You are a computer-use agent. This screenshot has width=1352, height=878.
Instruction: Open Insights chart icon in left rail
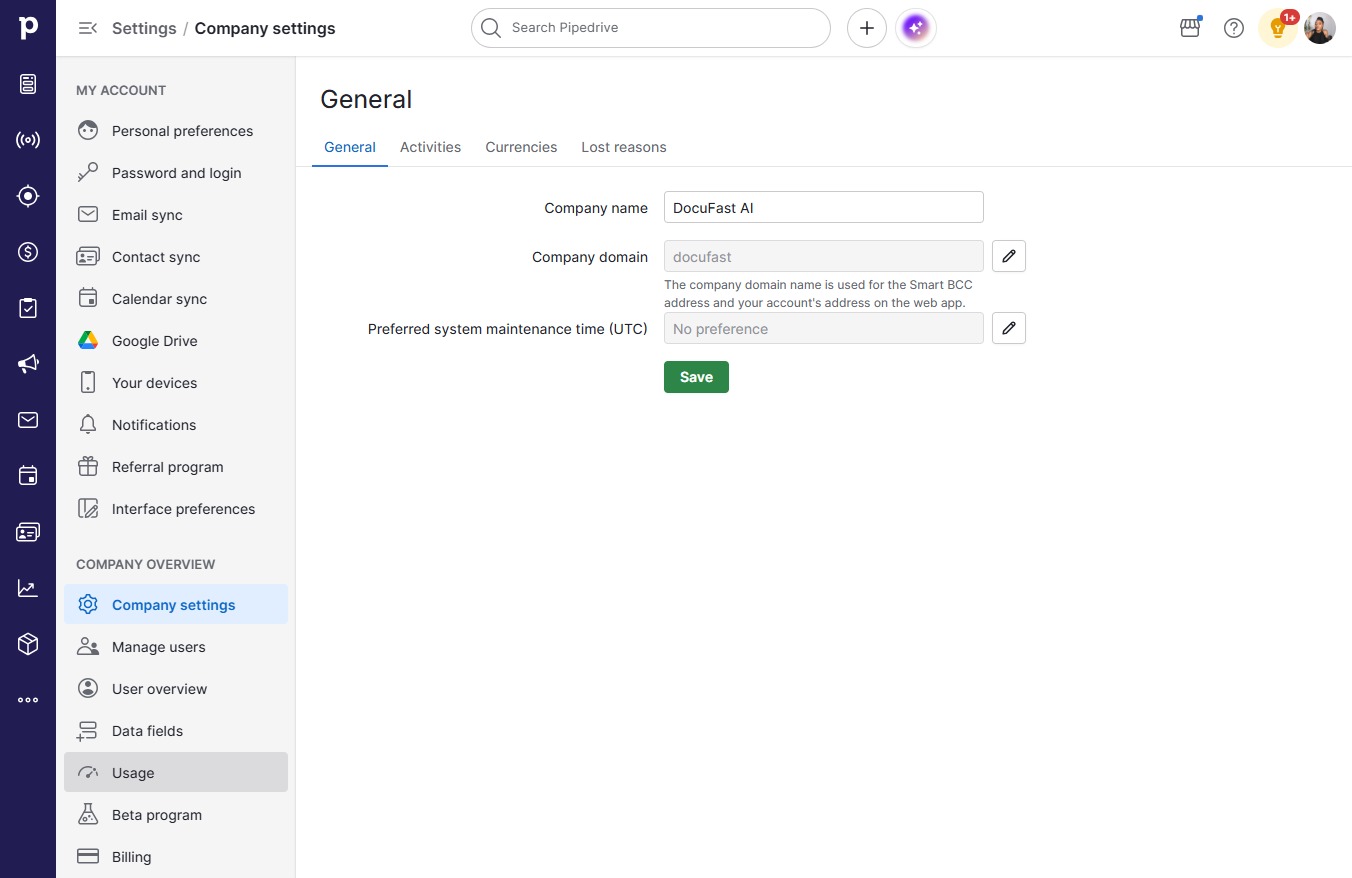coord(28,588)
